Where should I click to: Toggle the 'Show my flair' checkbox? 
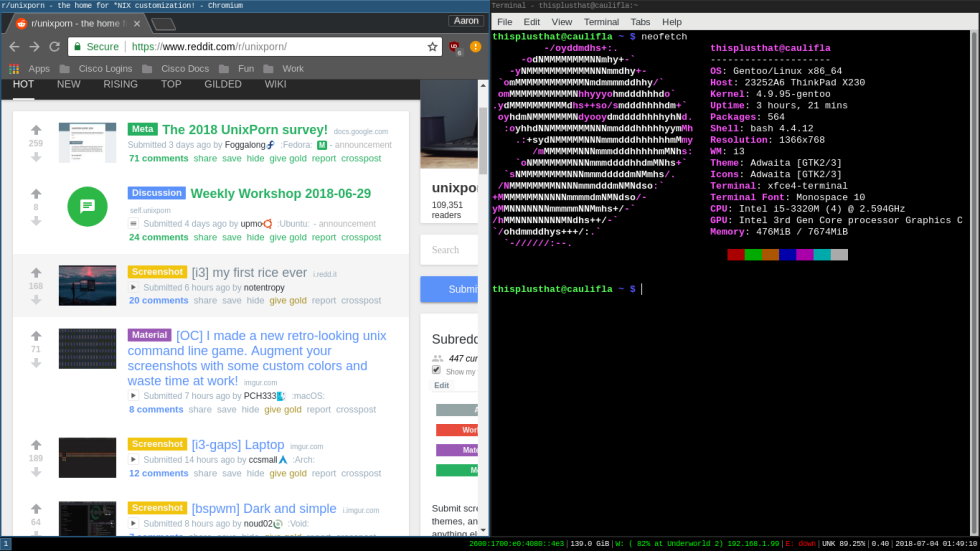pyautogui.click(x=436, y=370)
